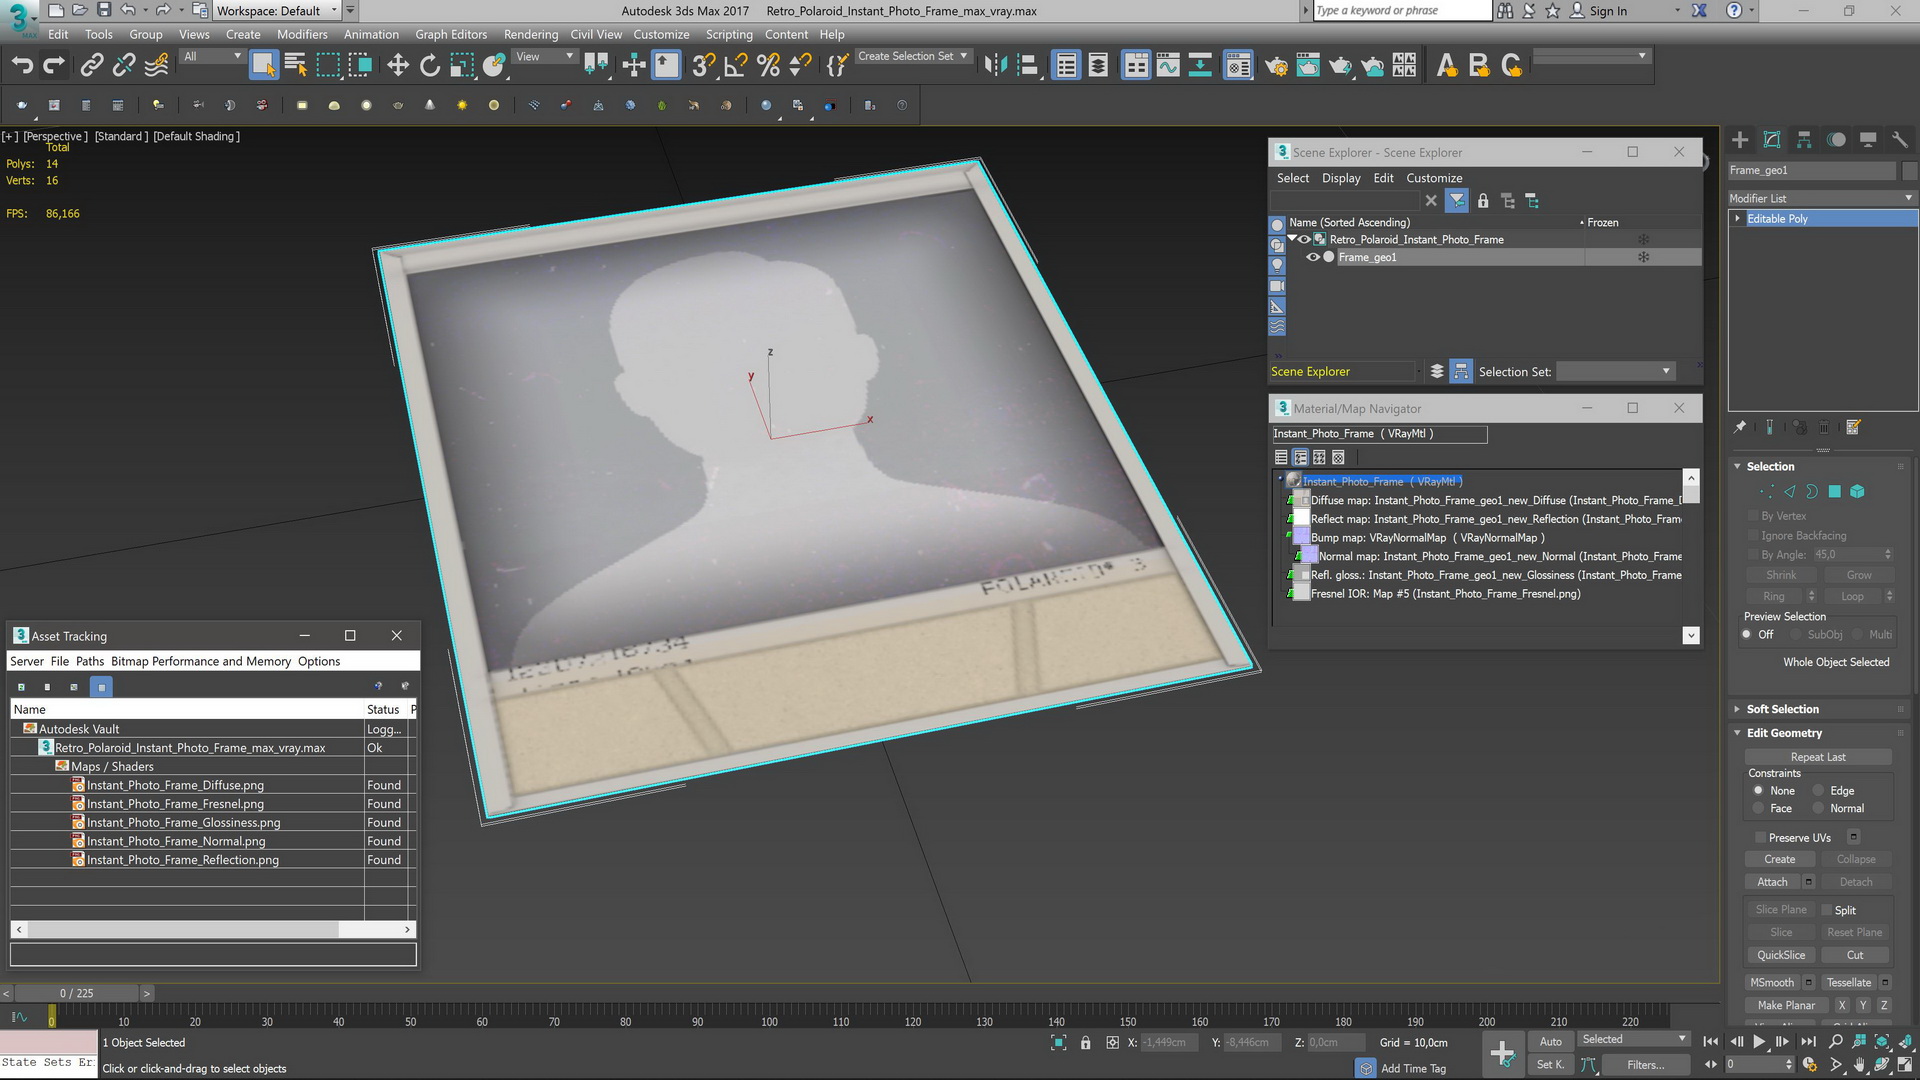Screen dimensions: 1920x1080
Task: Click the Redo arrow icon
Action: [54, 66]
